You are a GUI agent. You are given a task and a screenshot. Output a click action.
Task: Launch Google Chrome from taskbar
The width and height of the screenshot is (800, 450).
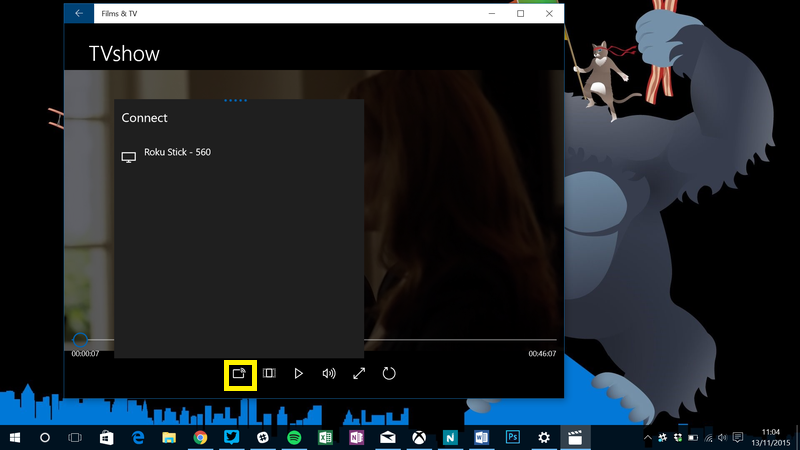tap(200, 438)
